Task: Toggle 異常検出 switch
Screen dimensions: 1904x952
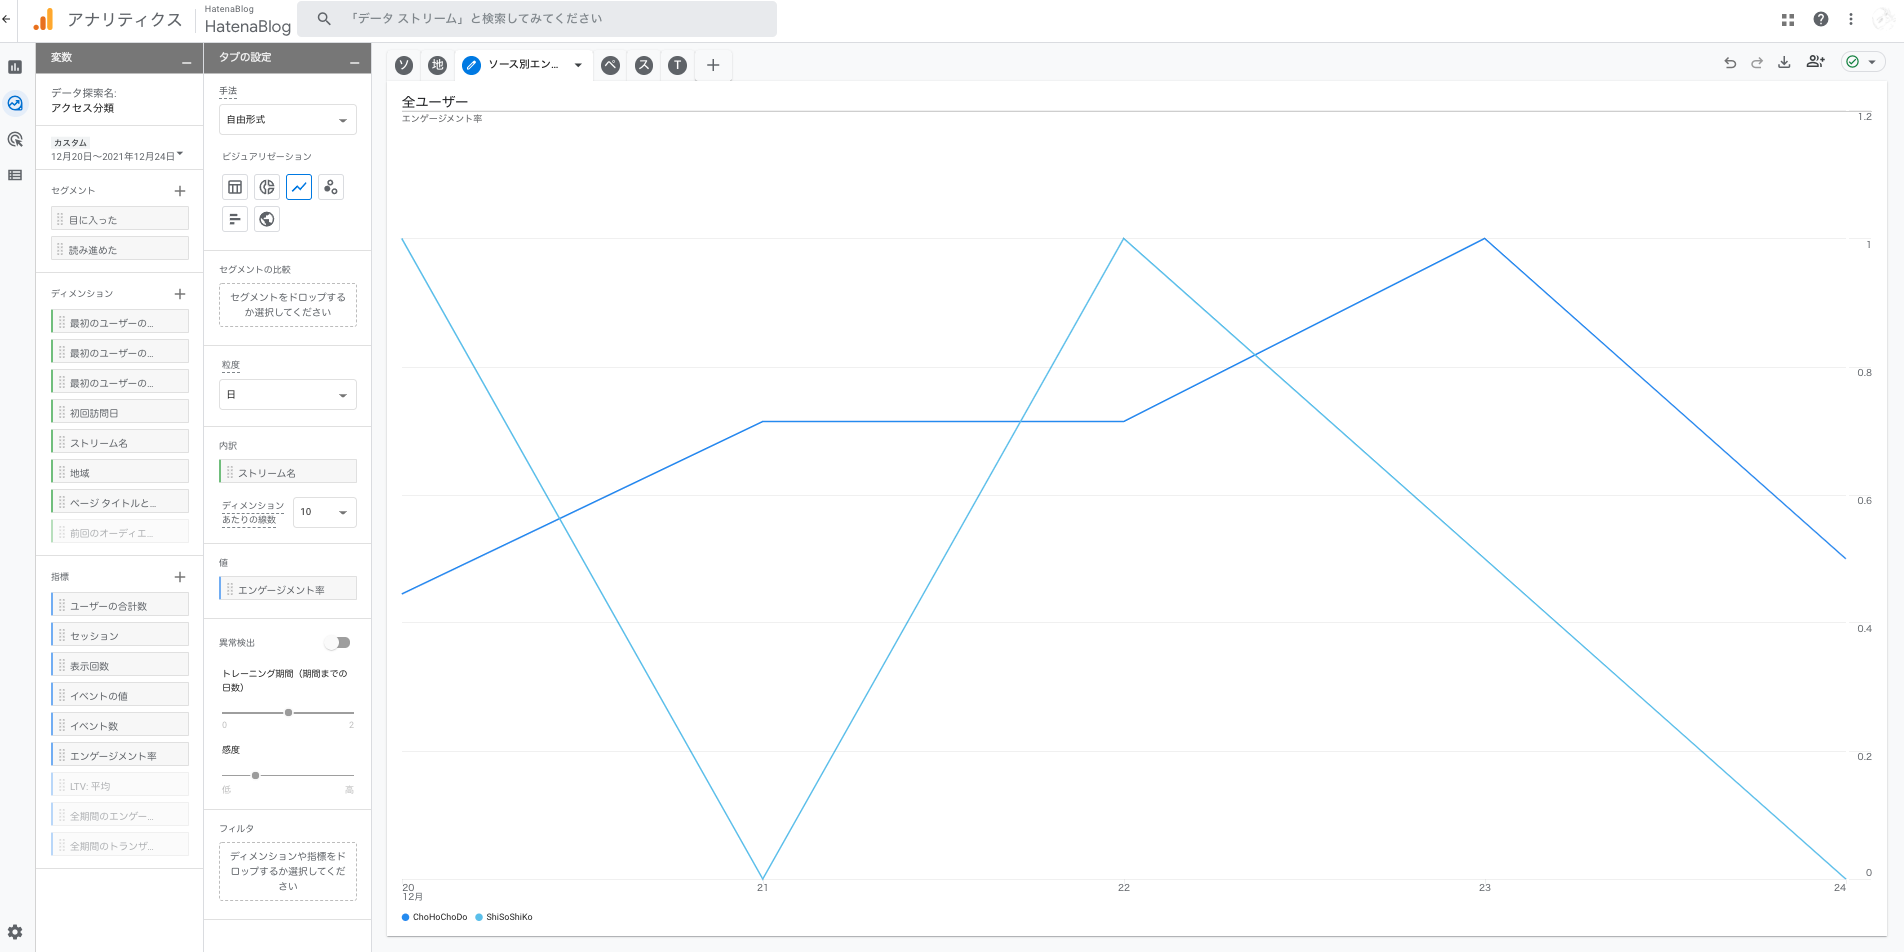Action: (x=338, y=642)
